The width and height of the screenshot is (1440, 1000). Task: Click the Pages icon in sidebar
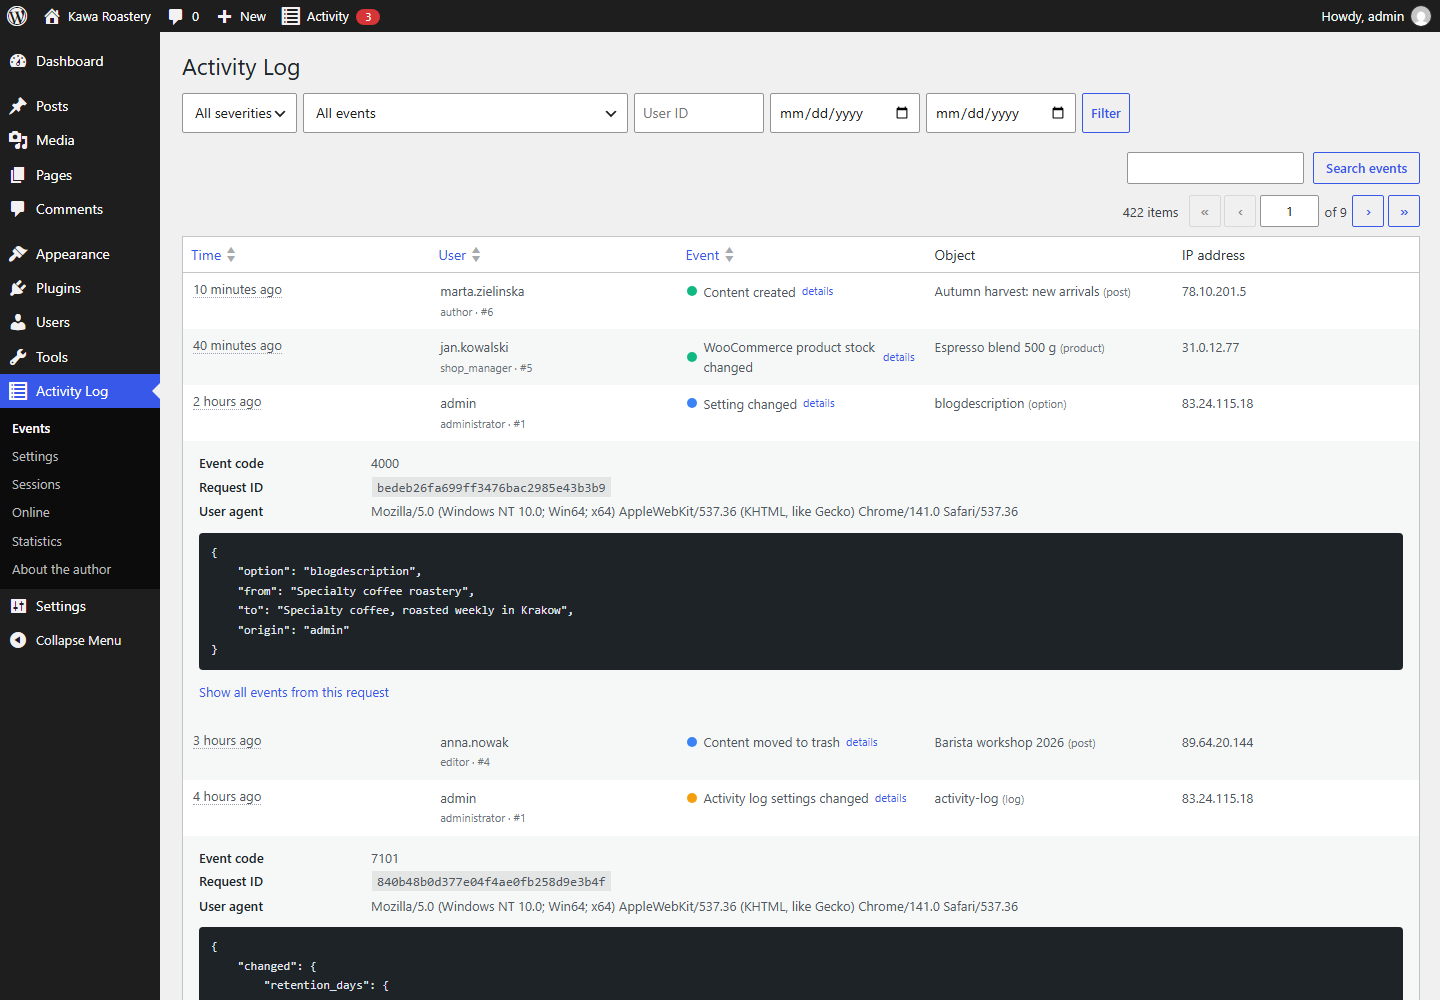point(18,175)
